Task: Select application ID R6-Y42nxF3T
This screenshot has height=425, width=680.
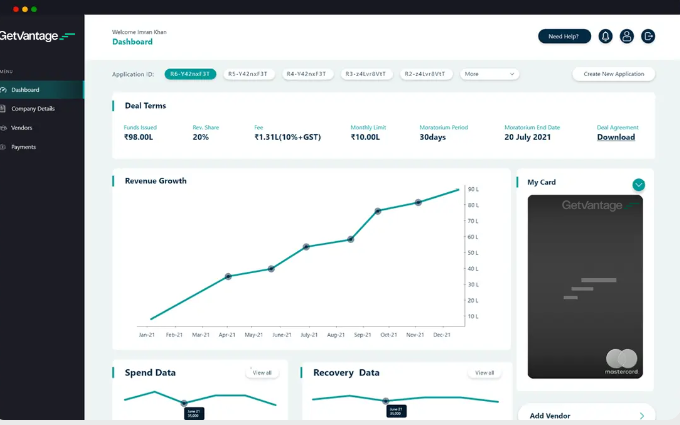Action: point(190,74)
